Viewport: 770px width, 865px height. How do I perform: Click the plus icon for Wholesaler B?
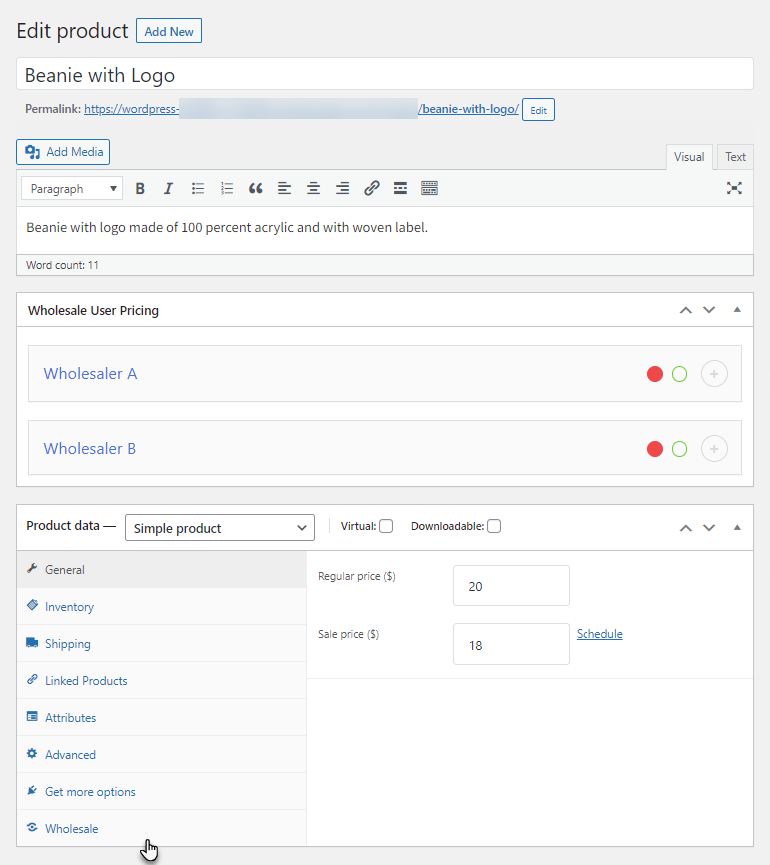714,449
